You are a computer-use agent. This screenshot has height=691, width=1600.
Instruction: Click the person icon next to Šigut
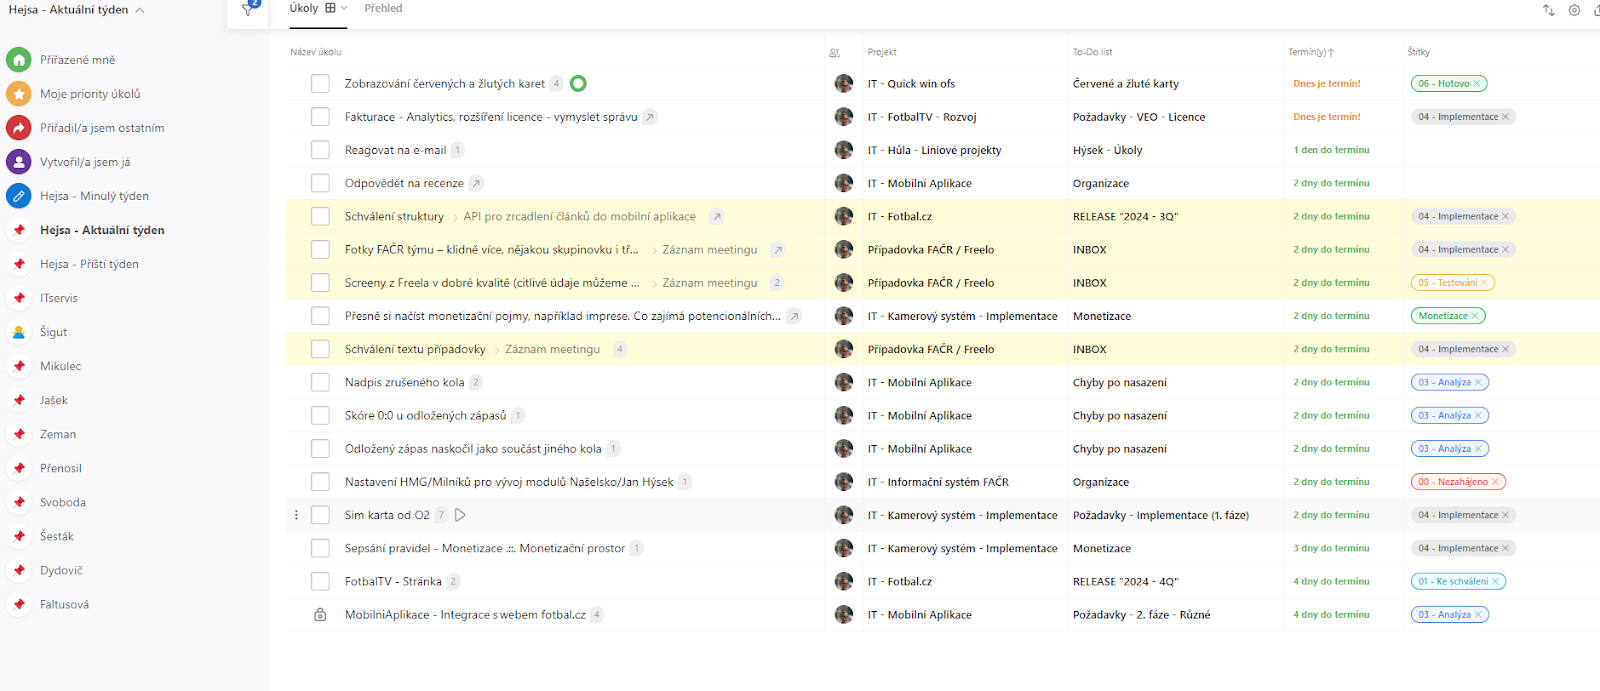click(x=18, y=332)
